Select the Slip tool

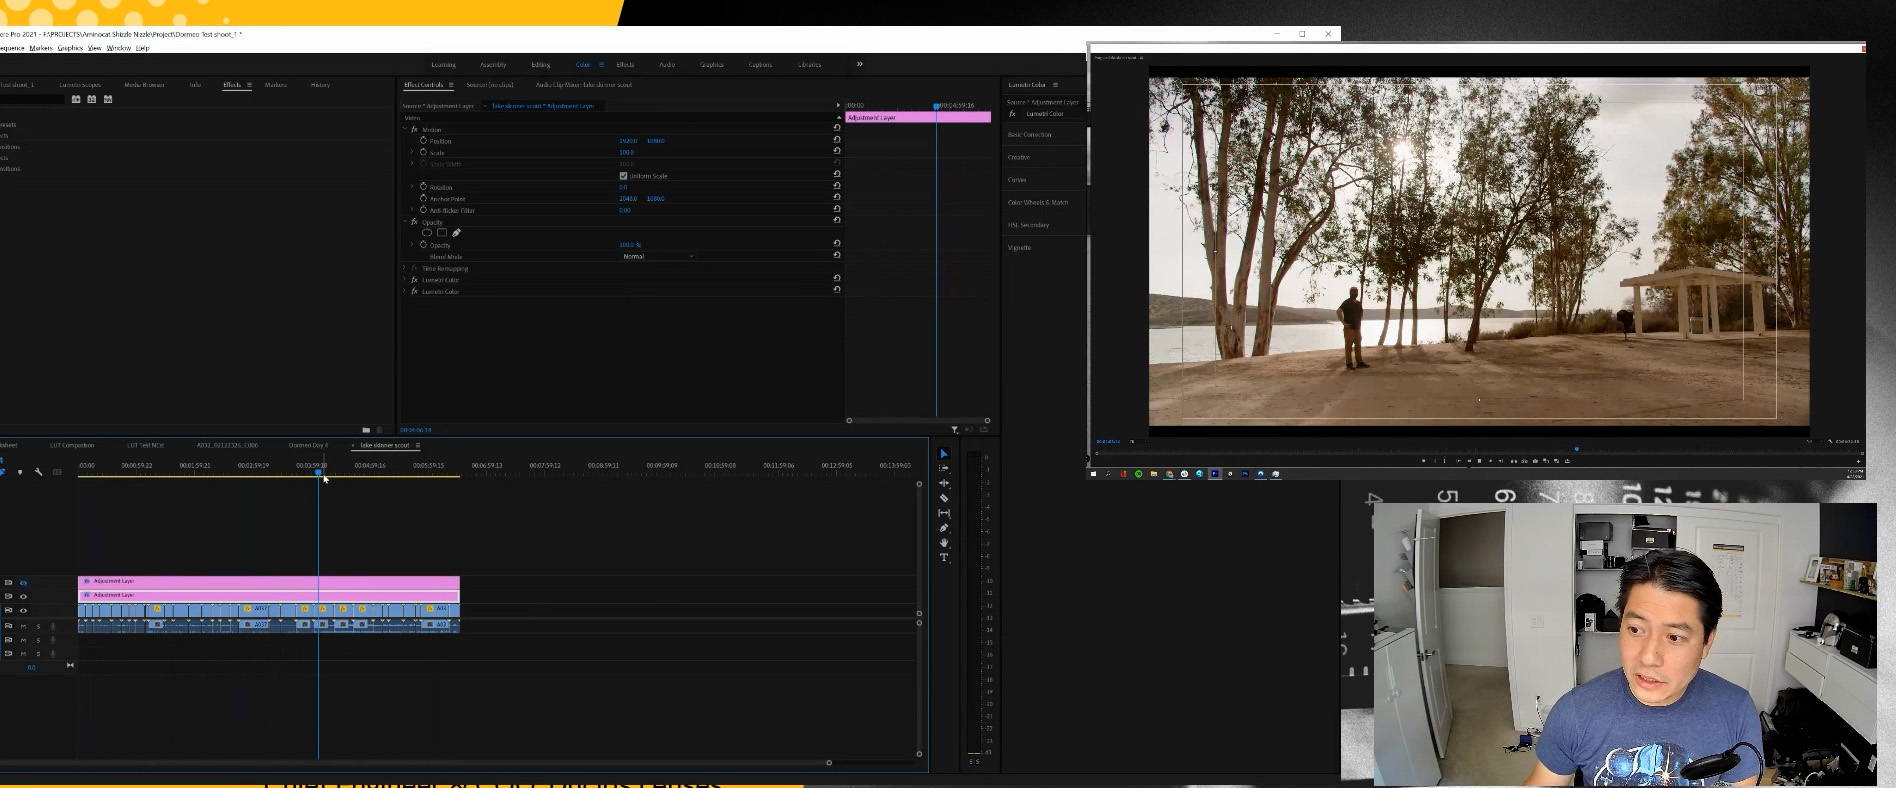(943, 513)
